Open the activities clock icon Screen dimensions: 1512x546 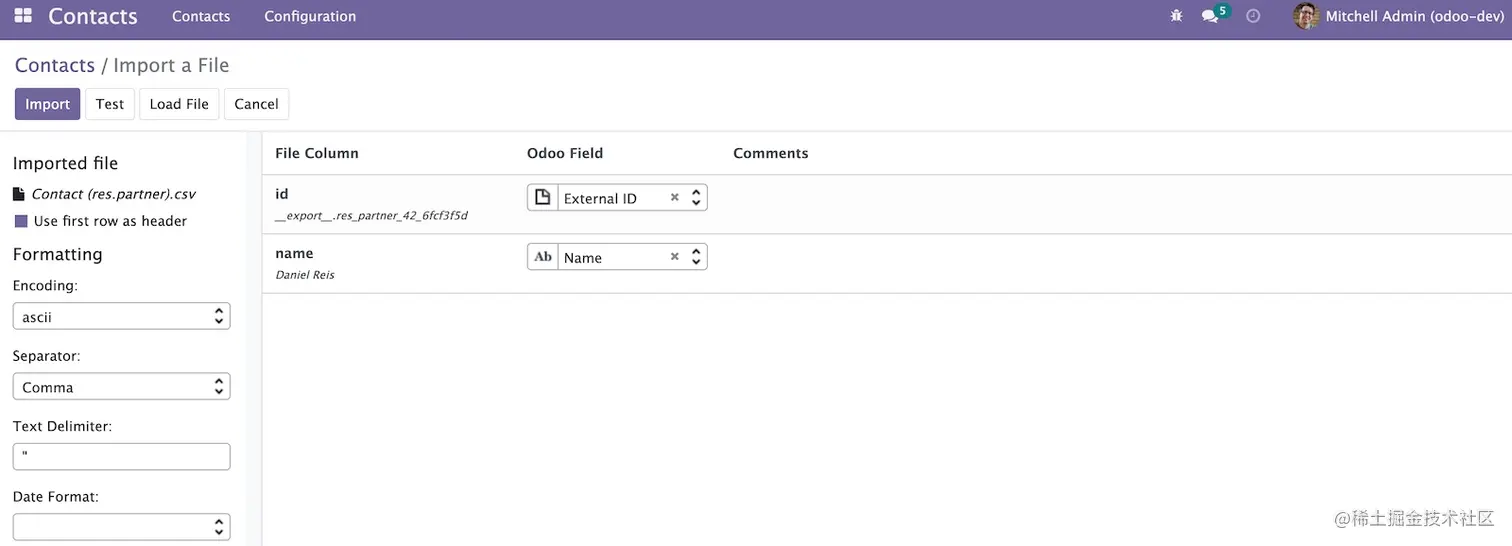tap(1253, 16)
